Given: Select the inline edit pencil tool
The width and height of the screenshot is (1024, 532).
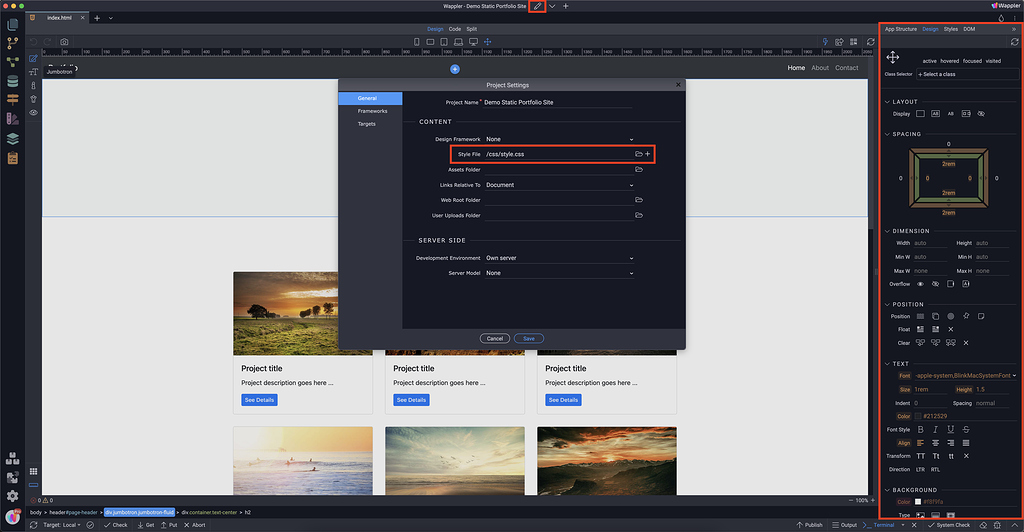Looking at the screenshot, I should pos(33,59).
